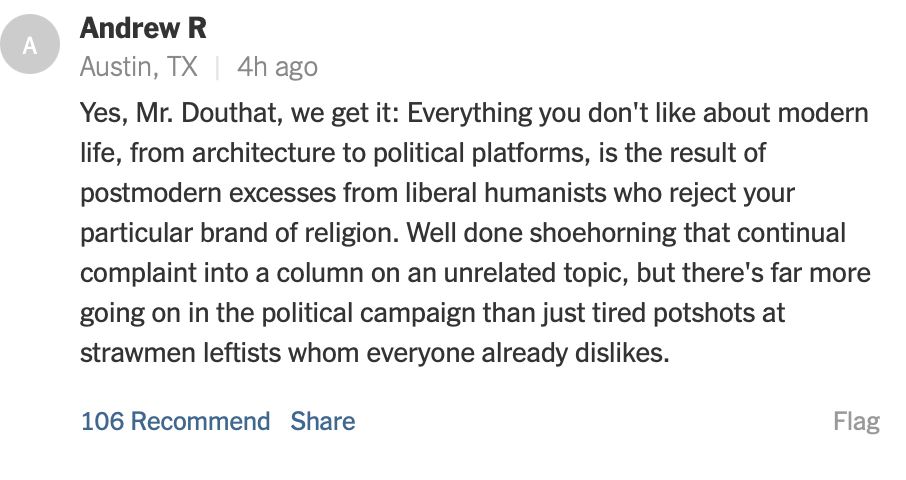The width and height of the screenshot is (906, 480).
Task: Click the "4h ago" comment timestamp
Action: [x=277, y=67]
